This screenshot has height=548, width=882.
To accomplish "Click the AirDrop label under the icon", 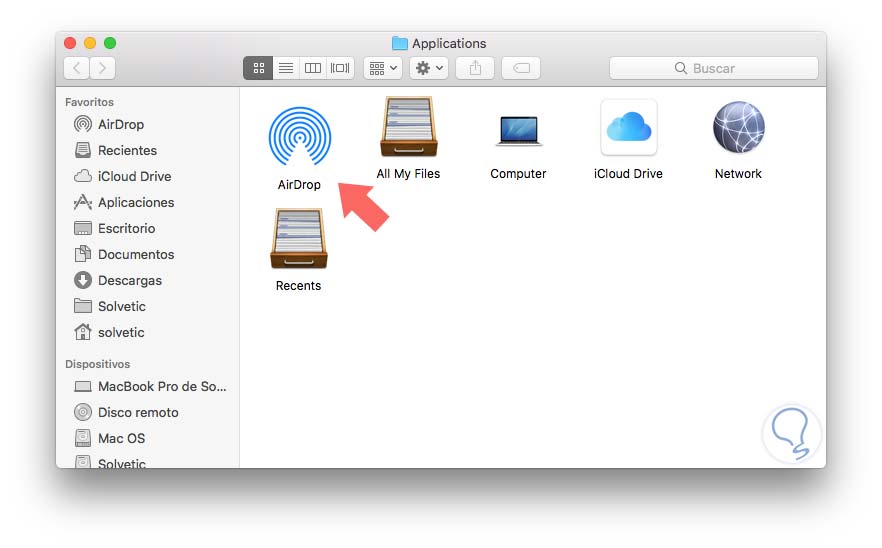I will (x=299, y=185).
